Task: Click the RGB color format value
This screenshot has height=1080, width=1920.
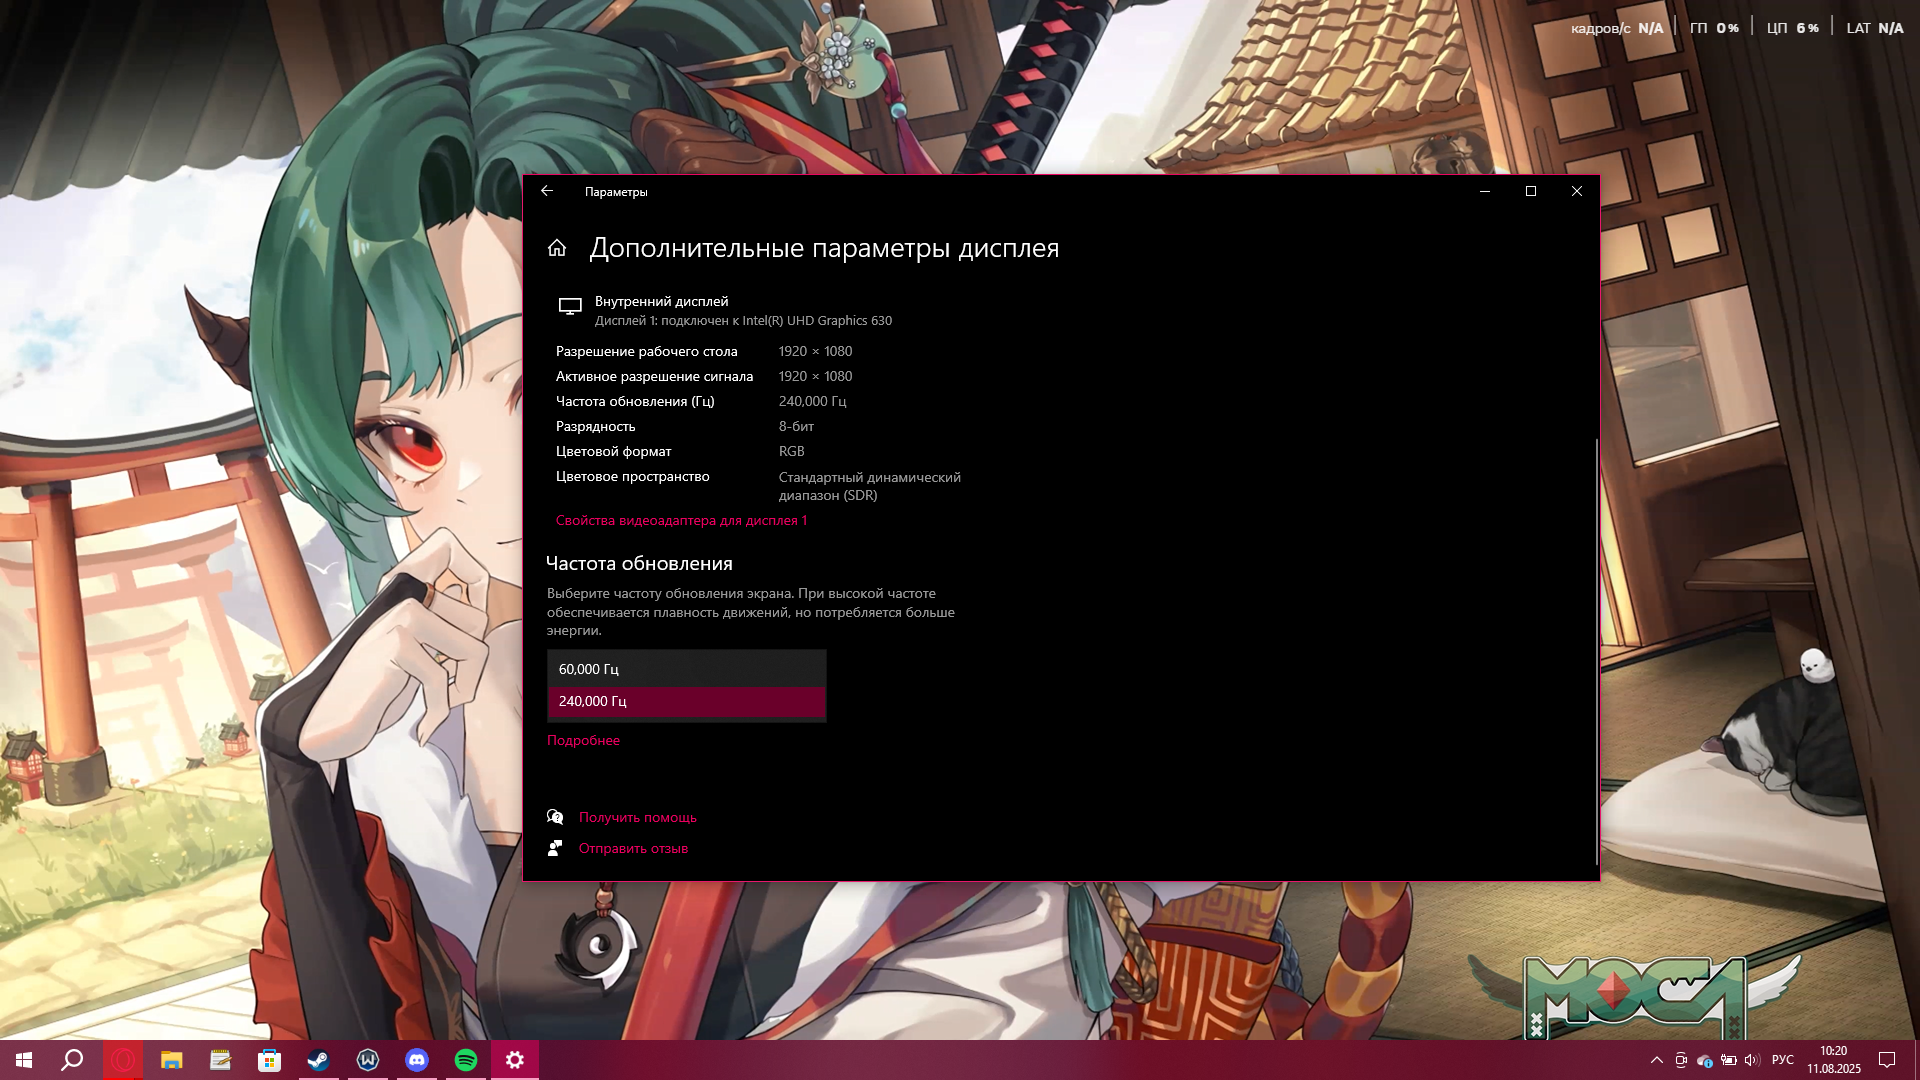Action: pos(792,451)
